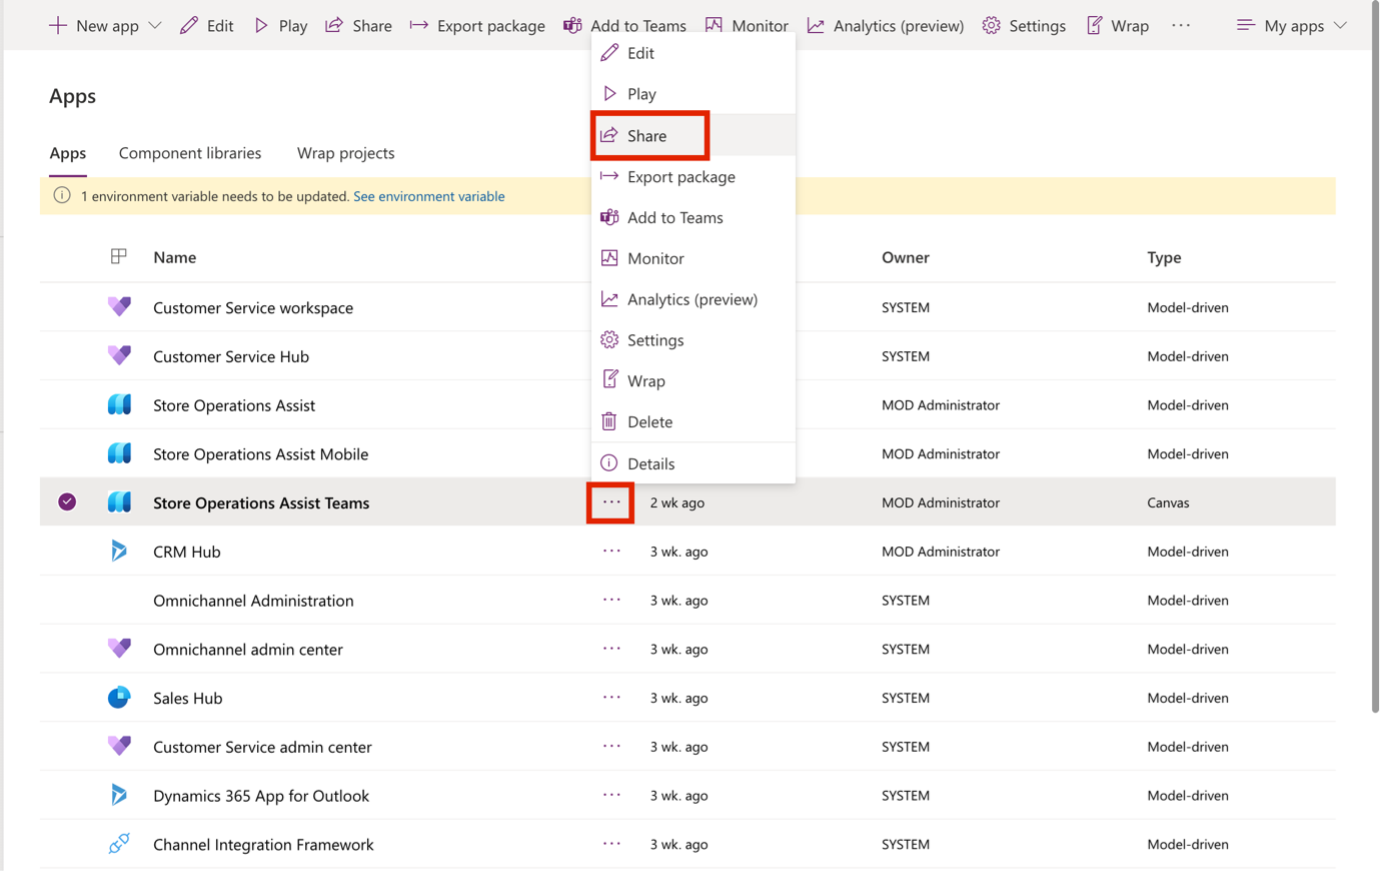The width and height of the screenshot is (1384, 873).
Task: Open Analytics (preview) from top toolbar
Action: point(886,26)
